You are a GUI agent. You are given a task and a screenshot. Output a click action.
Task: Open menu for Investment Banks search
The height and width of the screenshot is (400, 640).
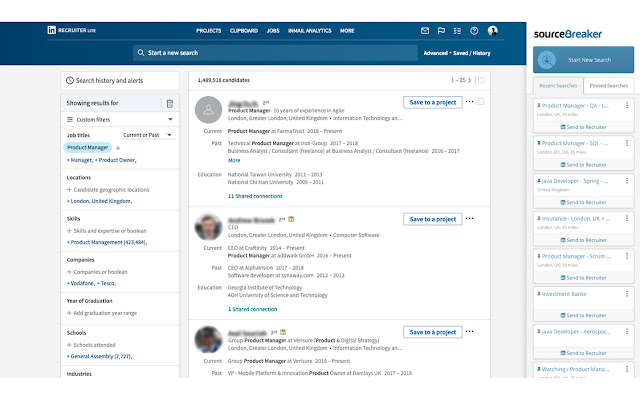coord(627,294)
